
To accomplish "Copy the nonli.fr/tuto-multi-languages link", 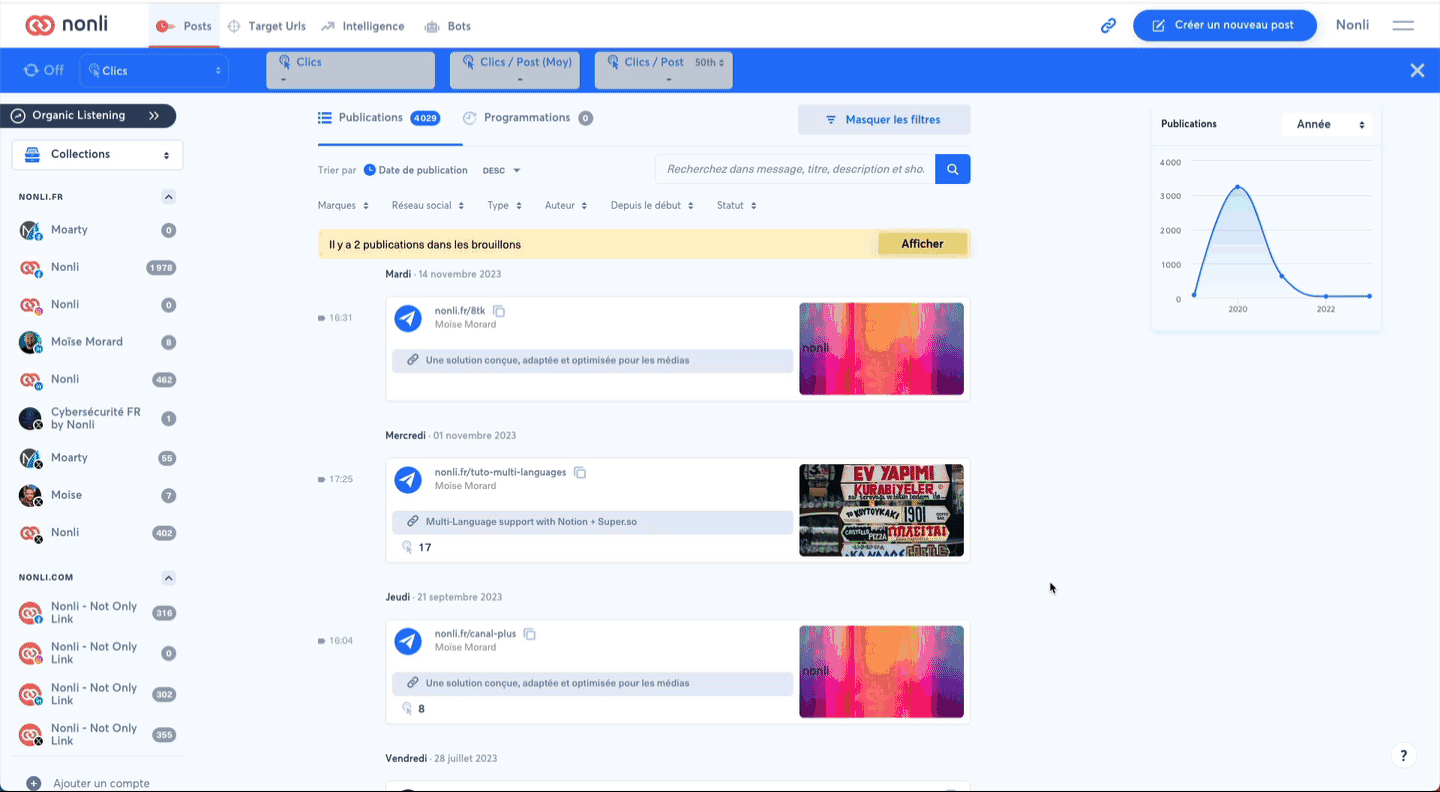I will tap(580, 473).
